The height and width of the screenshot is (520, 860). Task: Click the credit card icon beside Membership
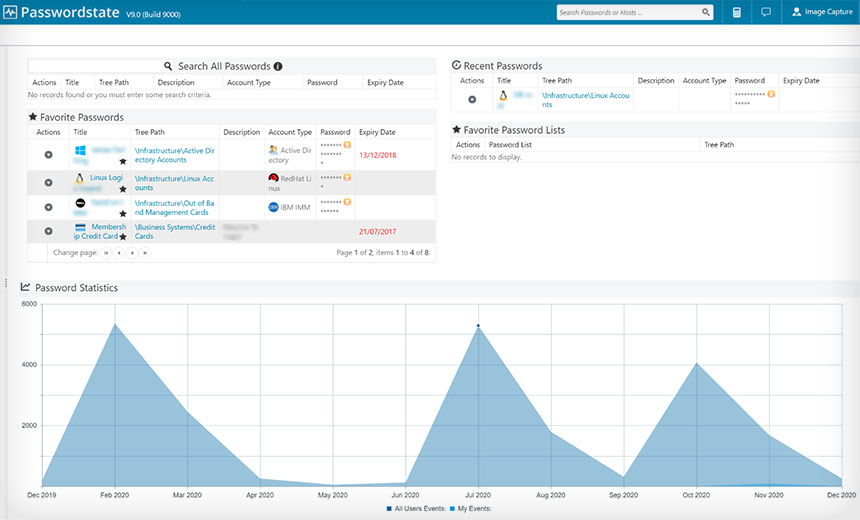pyautogui.click(x=80, y=227)
